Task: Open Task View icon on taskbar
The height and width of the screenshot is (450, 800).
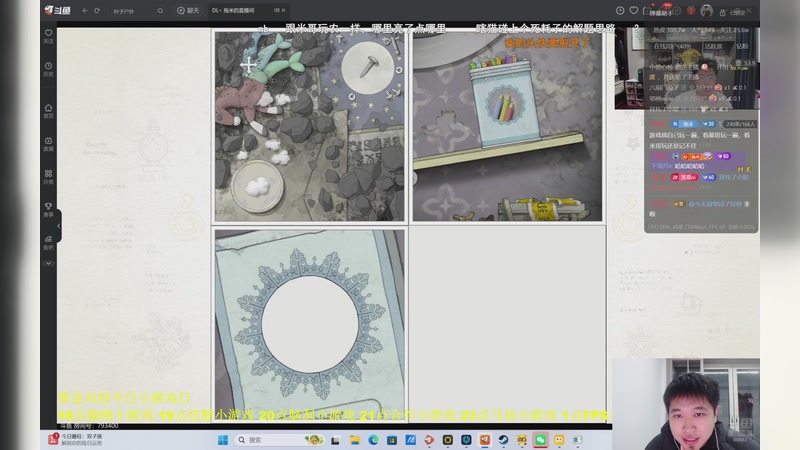Action: 336,440
